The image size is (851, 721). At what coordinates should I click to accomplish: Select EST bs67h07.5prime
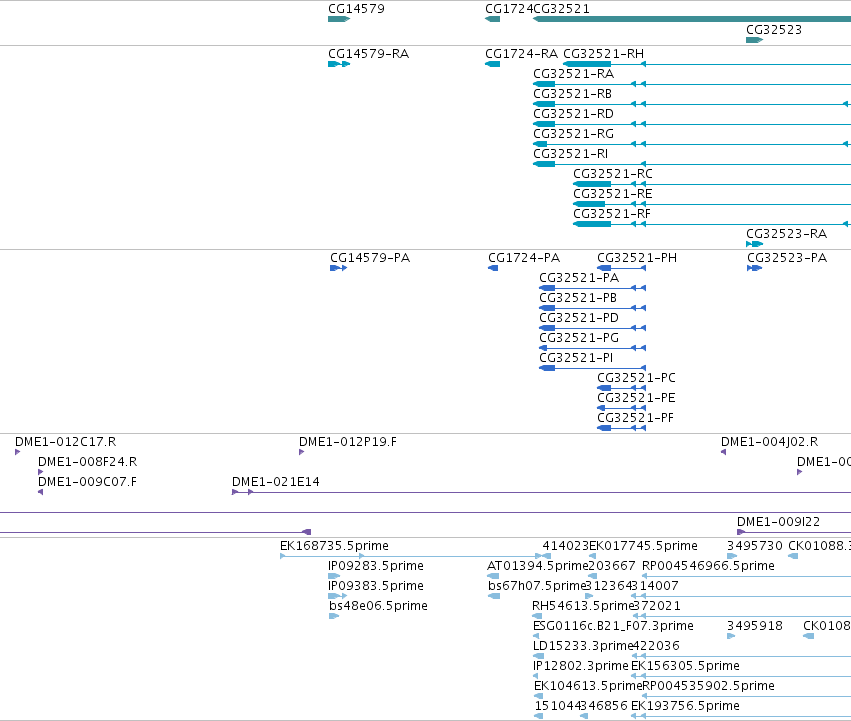[537, 586]
